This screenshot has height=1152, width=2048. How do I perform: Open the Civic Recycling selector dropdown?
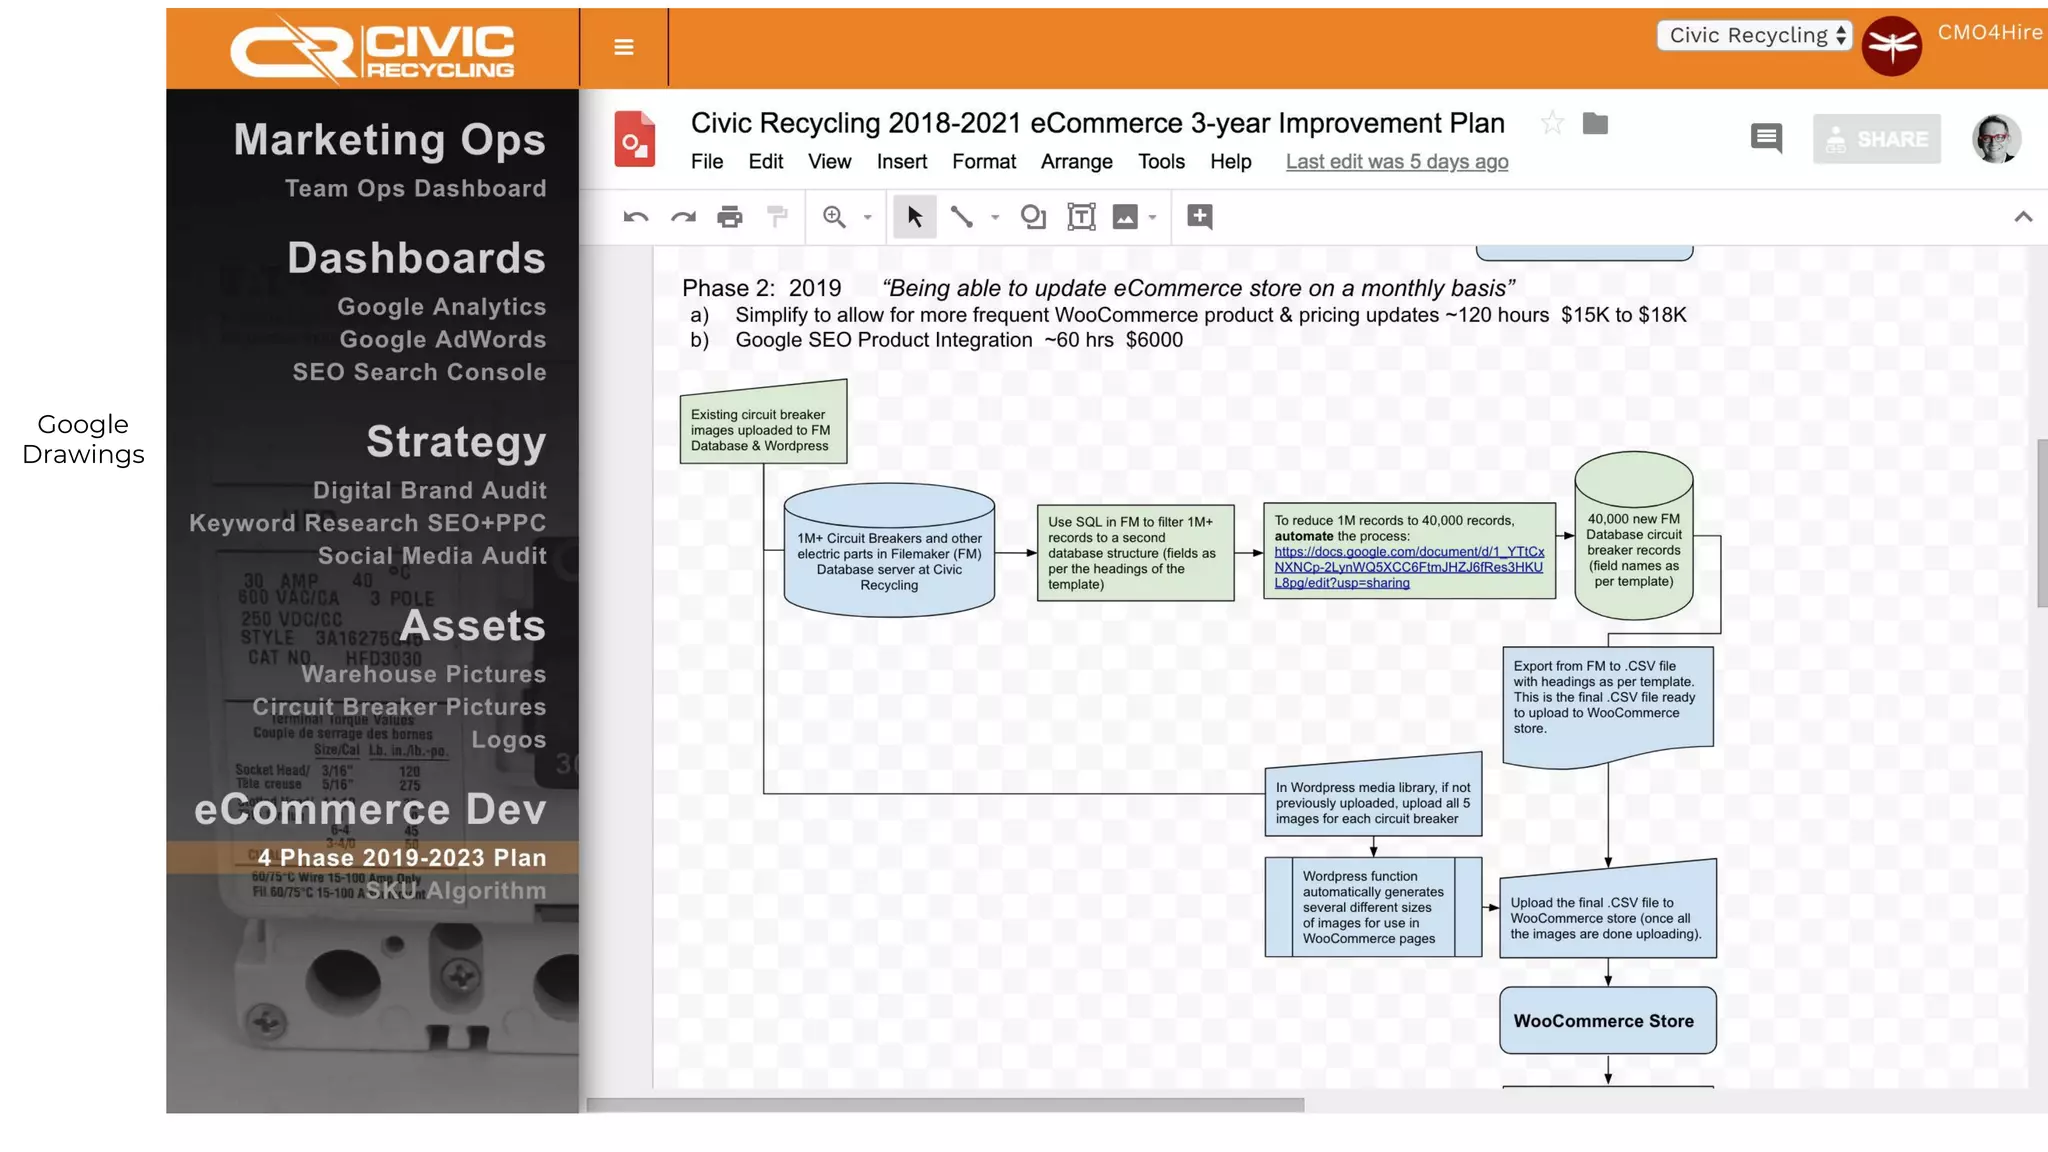(1755, 36)
